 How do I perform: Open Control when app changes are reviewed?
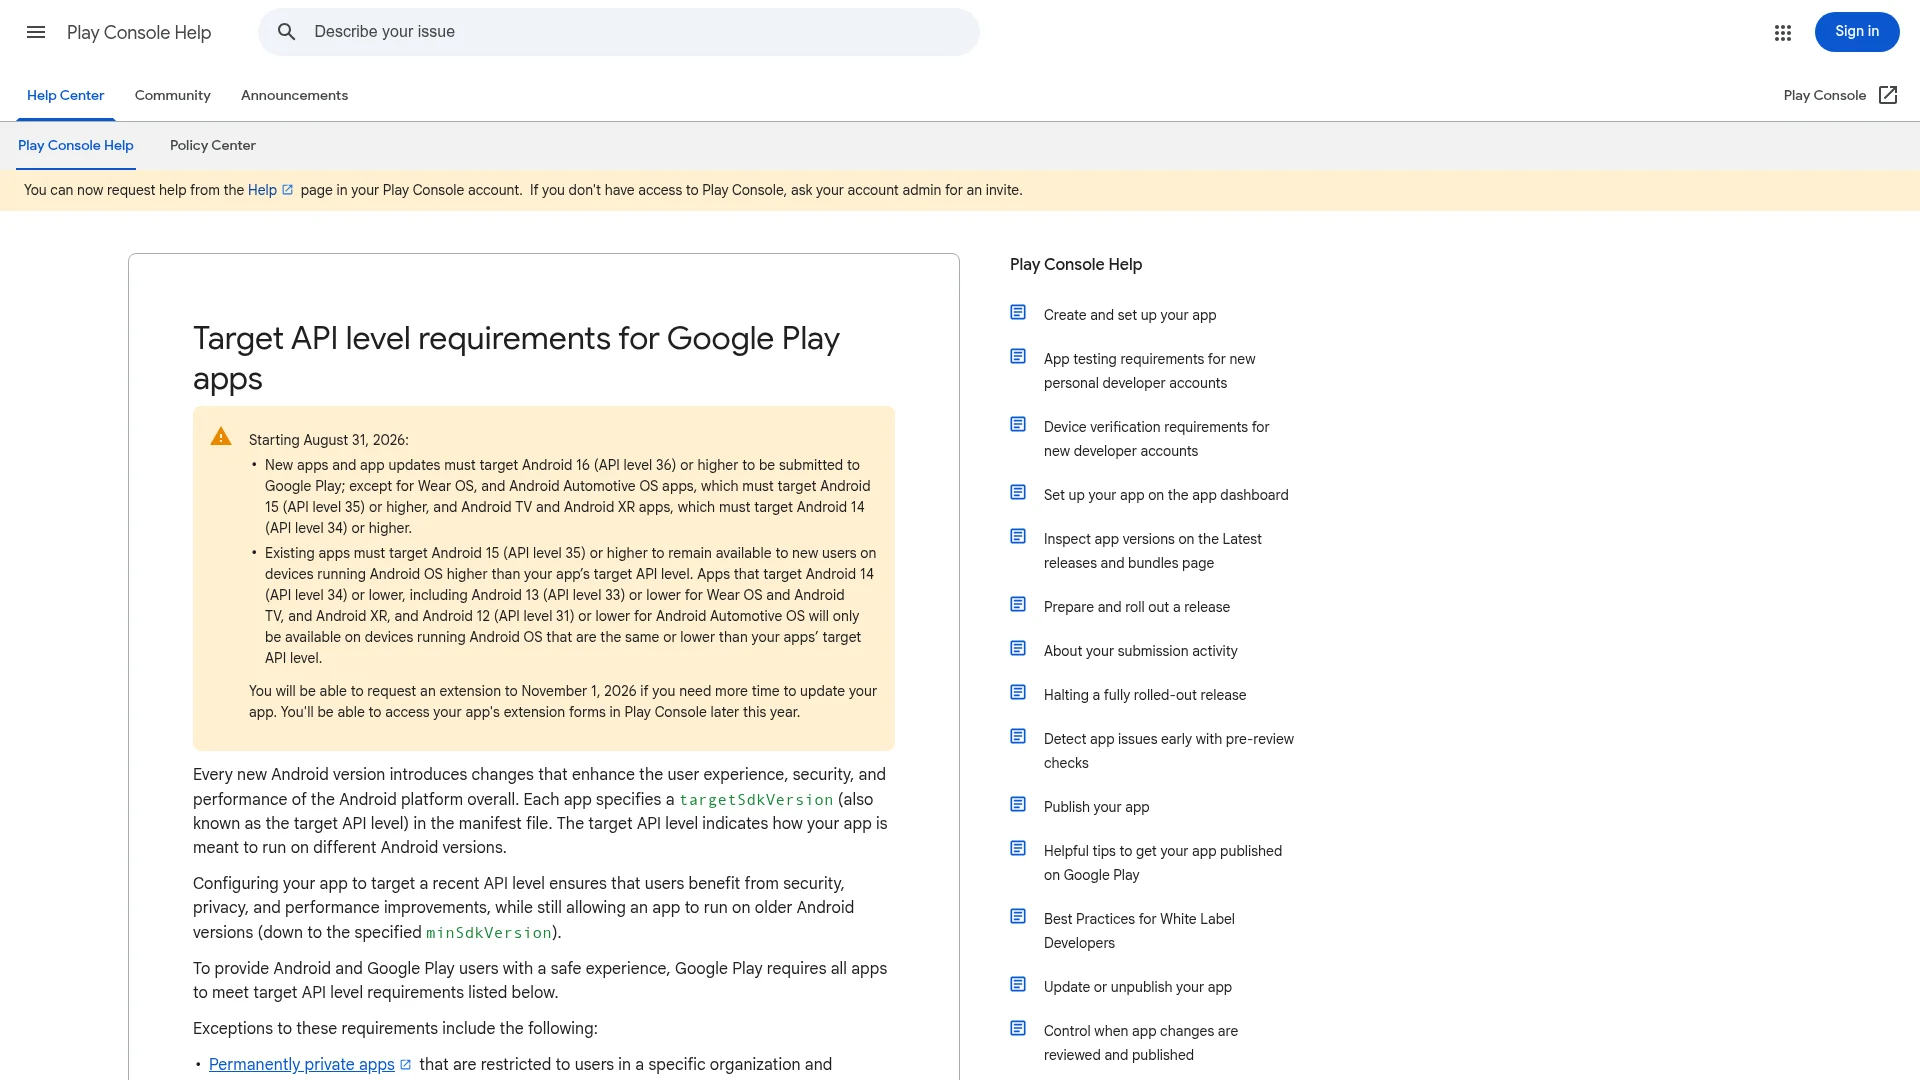pyautogui.click(x=1141, y=1043)
